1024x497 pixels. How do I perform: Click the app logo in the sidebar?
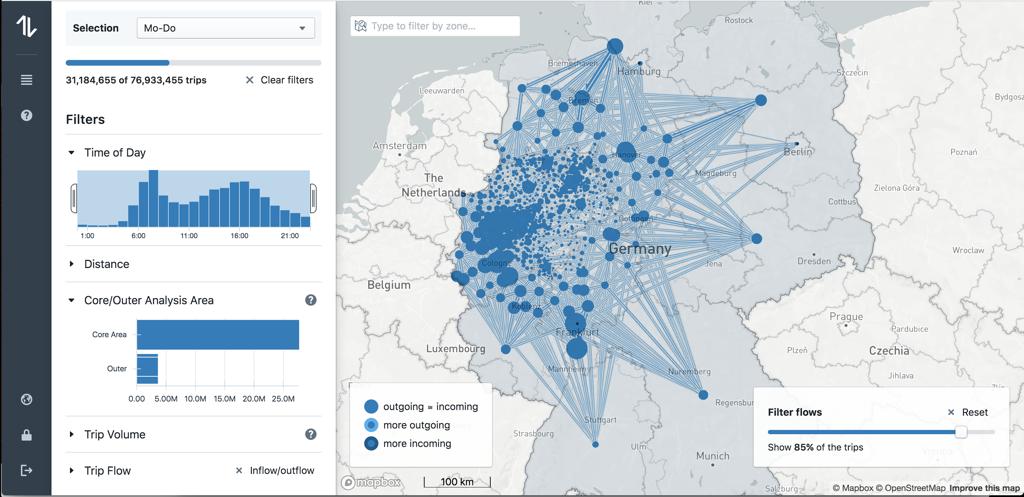coord(26,27)
